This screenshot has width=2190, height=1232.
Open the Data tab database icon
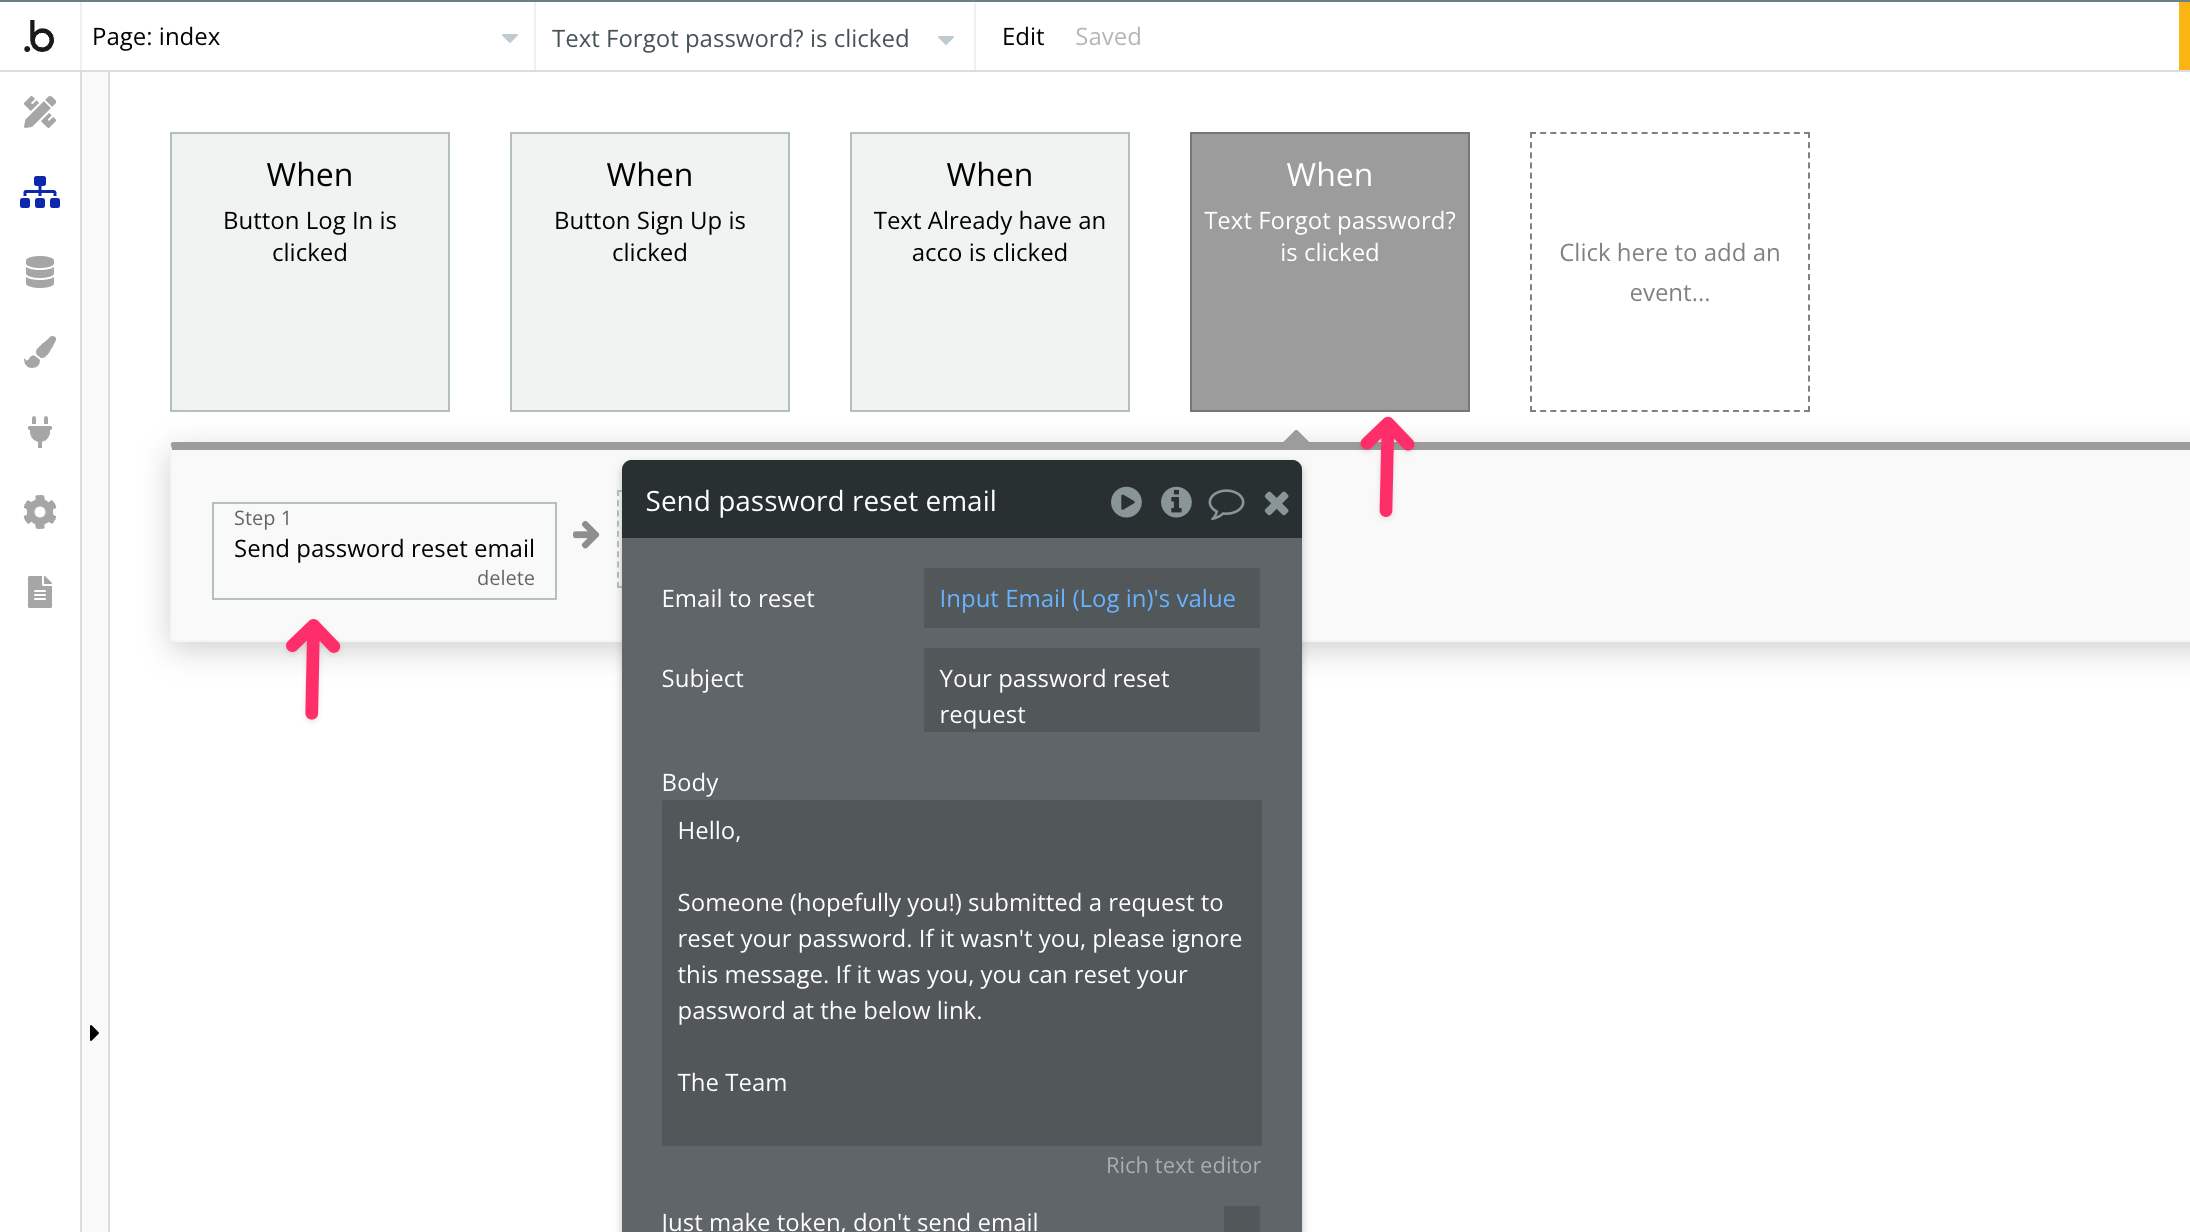tap(40, 272)
